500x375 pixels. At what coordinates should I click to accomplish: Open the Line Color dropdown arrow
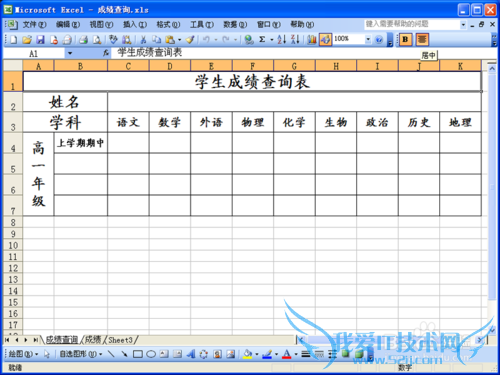[x=276, y=354]
